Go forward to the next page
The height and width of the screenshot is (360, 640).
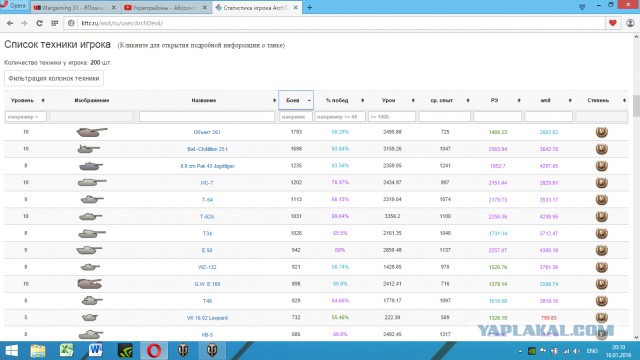(x=24, y=23)
